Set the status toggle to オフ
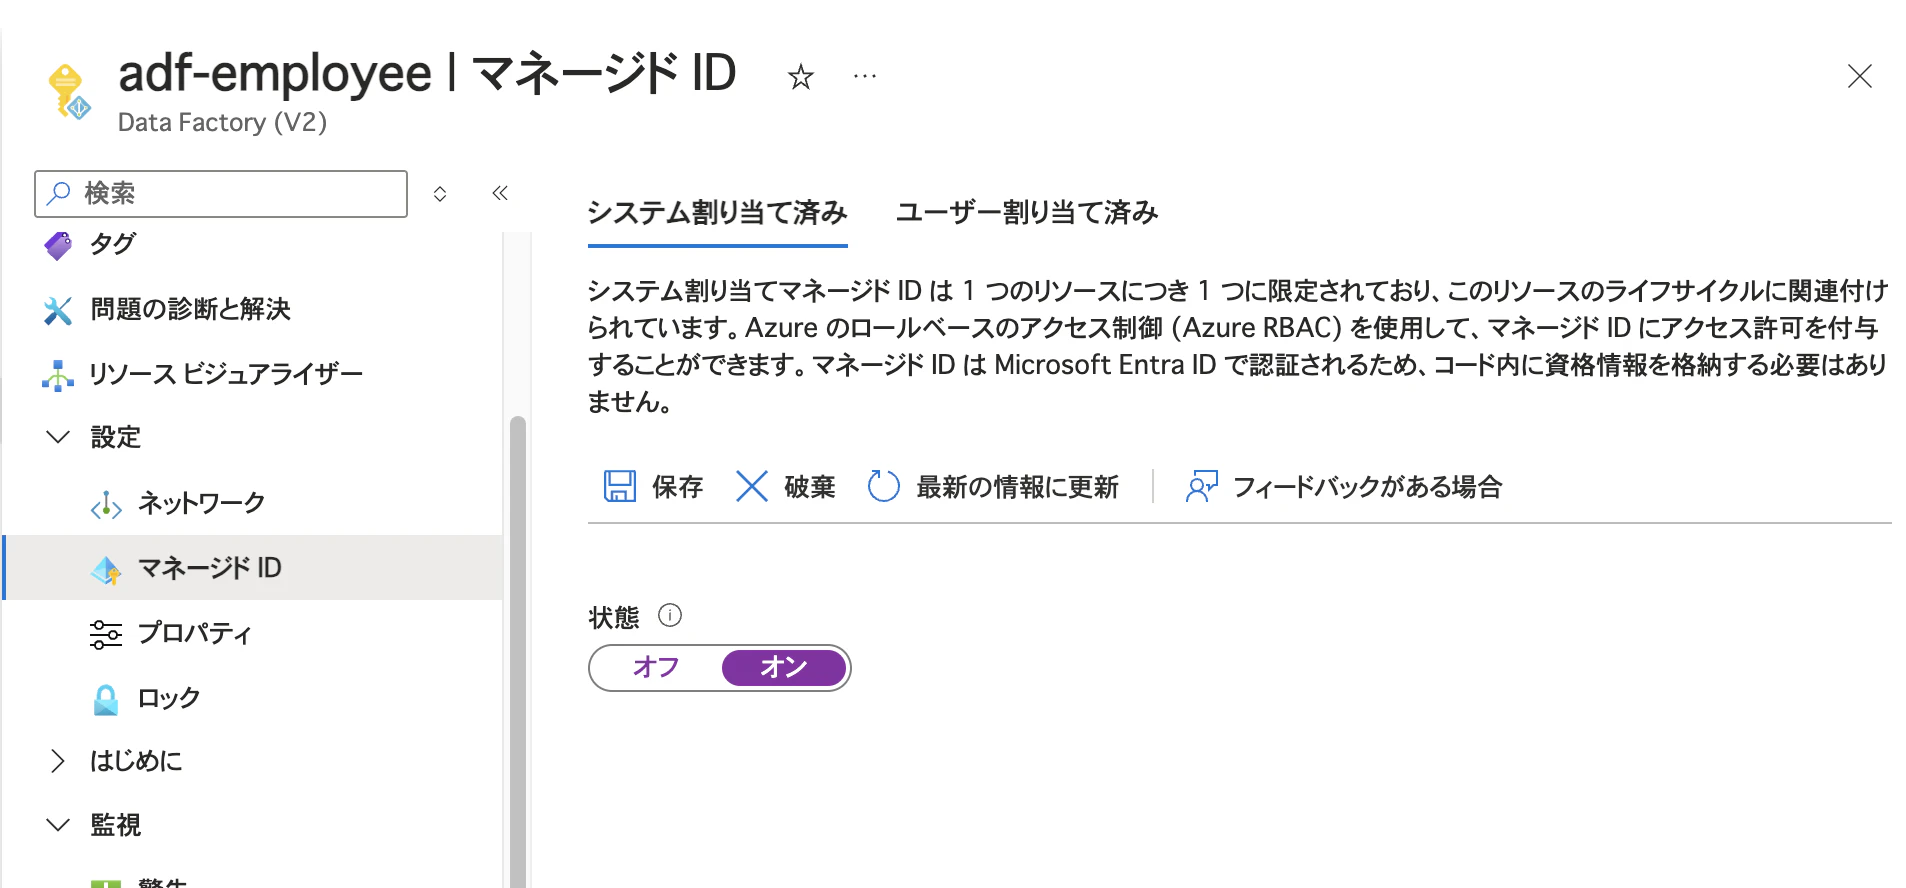The width and height of the screenshot is (1906, 888). click(x=656, y=668)
